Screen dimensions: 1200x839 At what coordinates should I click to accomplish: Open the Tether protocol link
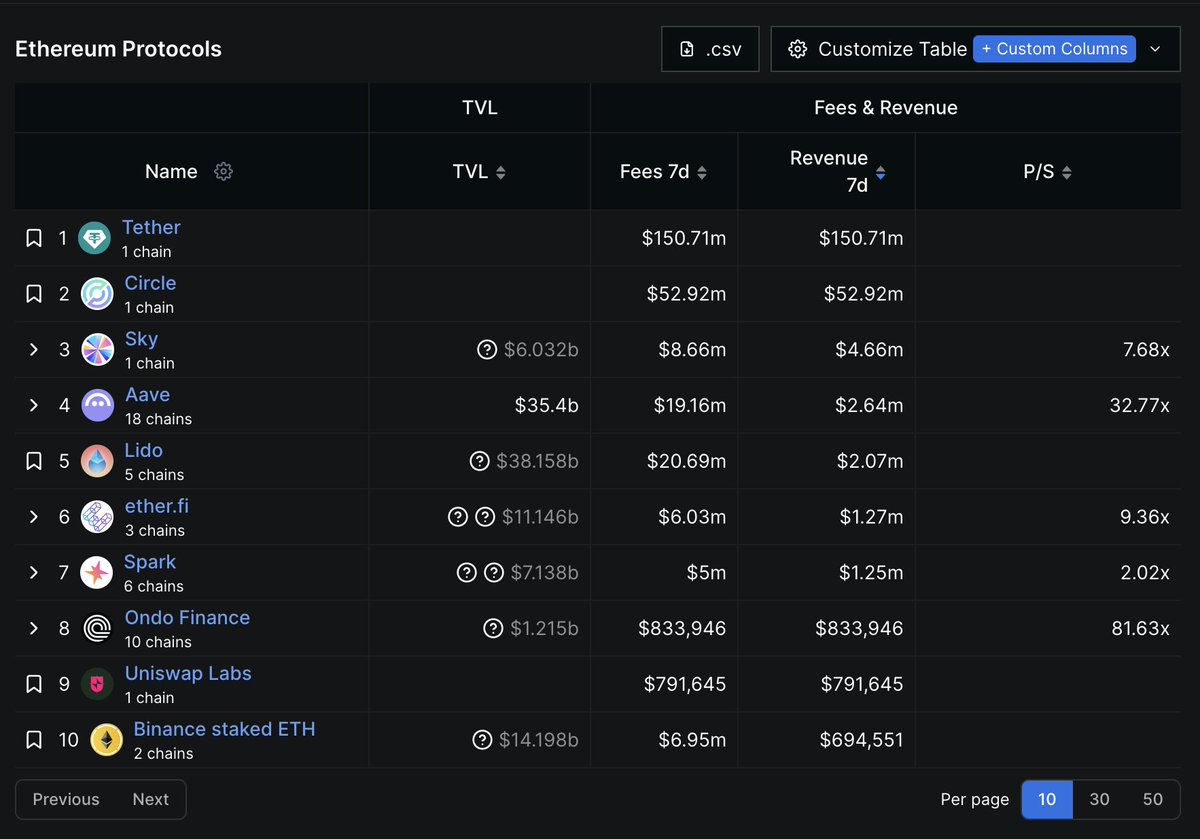[x=151, y=227]
